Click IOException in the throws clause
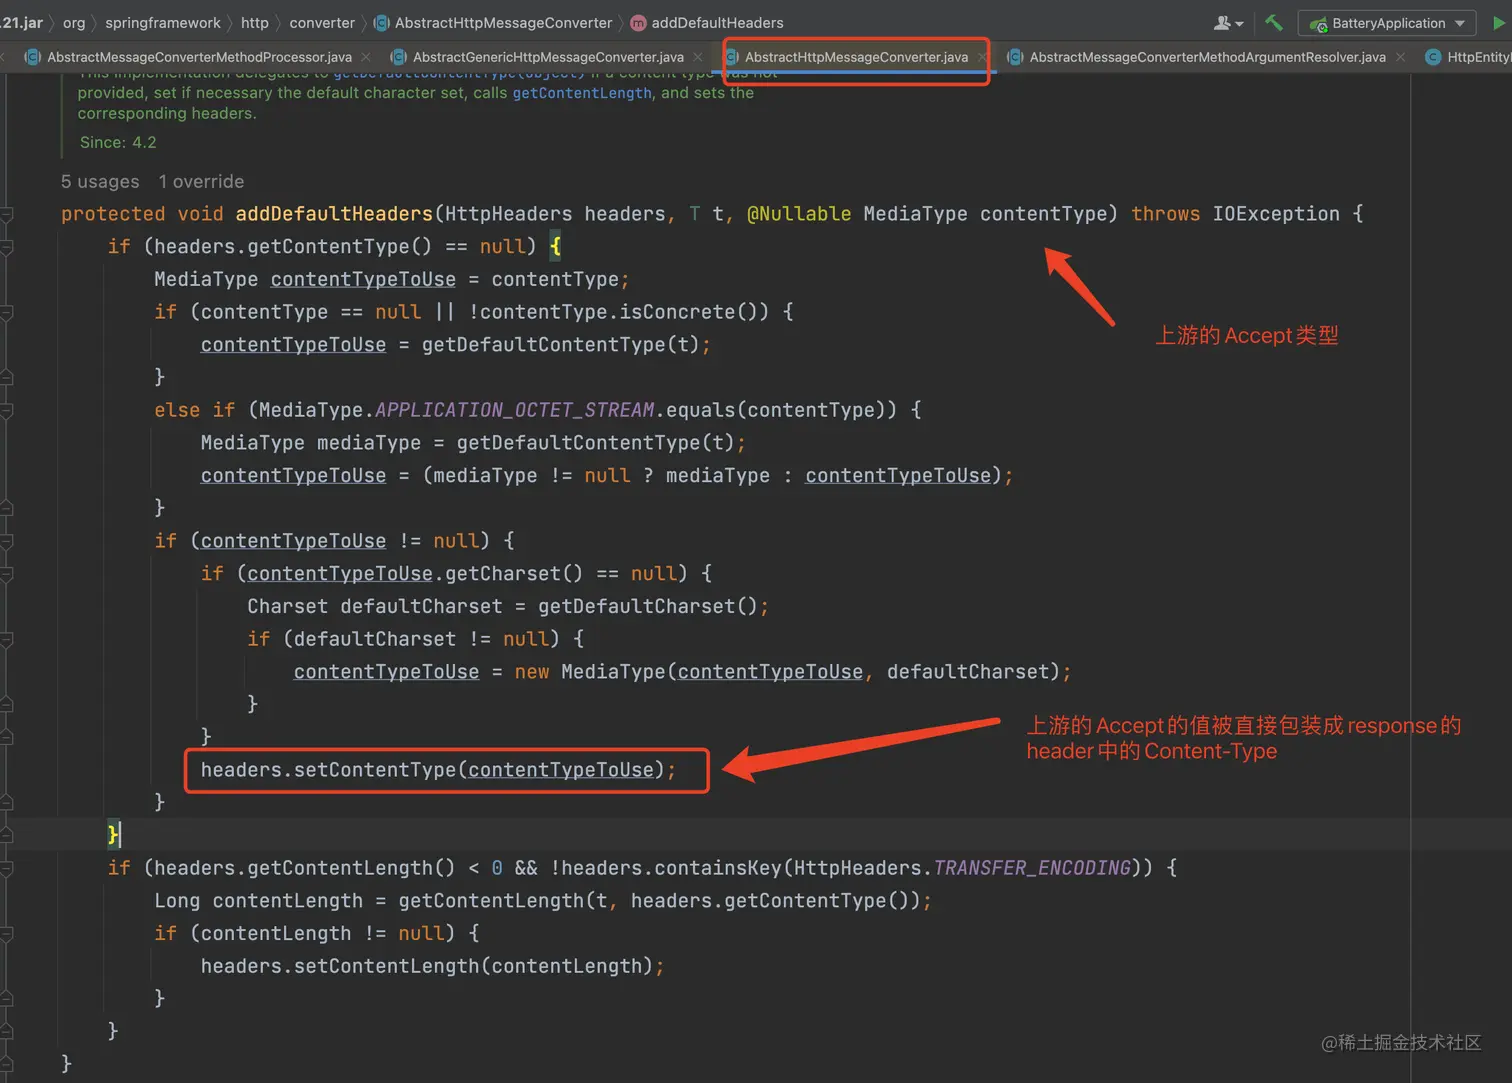Viewport: 1512px width, 1083px height. pos(1276,214)
